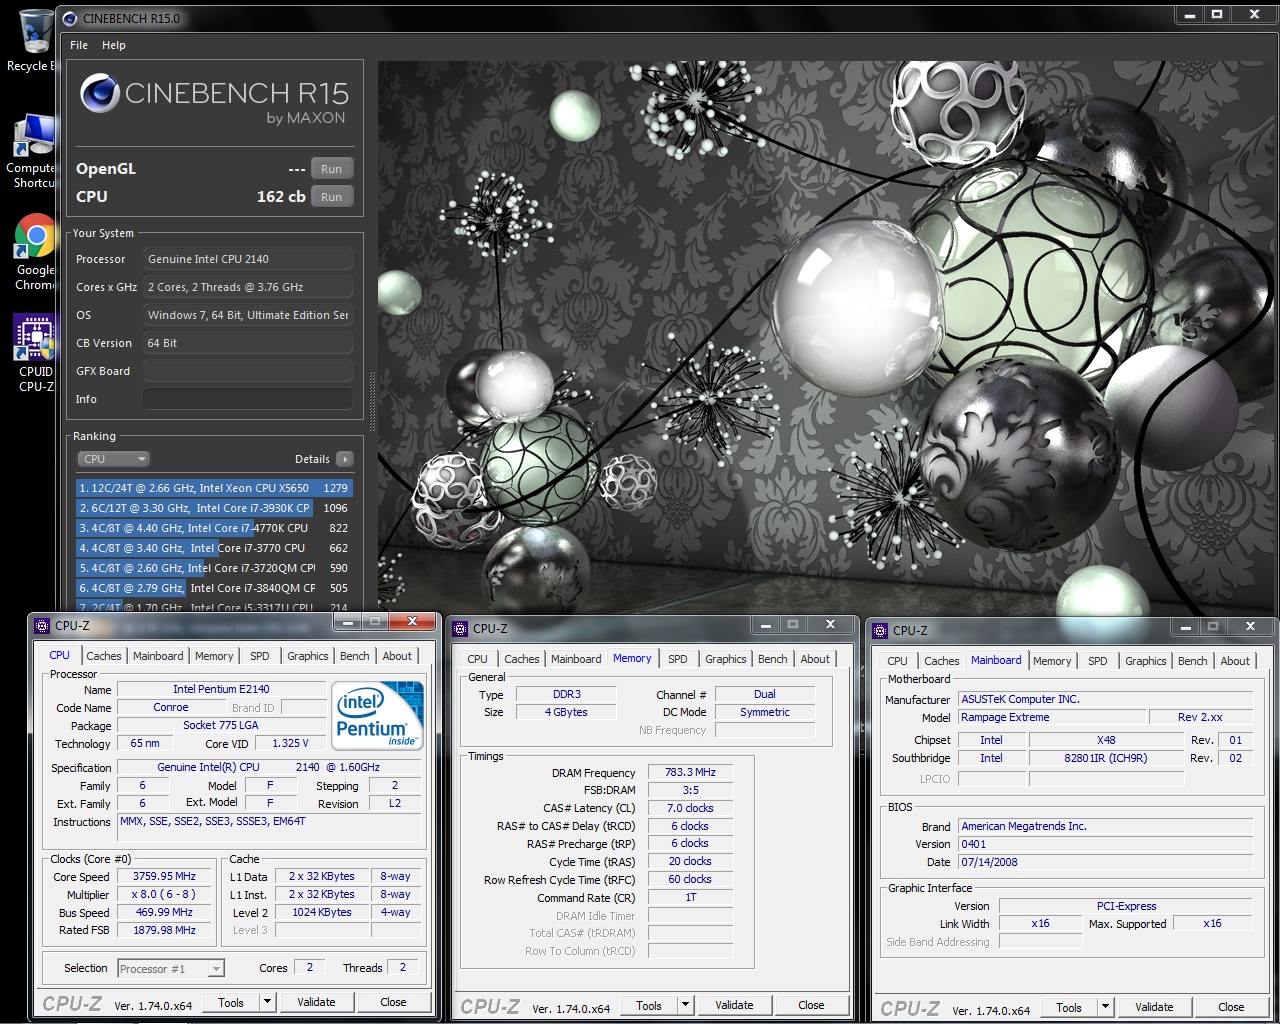
Task: Click Manufacturer ASUSTeK Computer INC. value
Action: point(1106,699)
